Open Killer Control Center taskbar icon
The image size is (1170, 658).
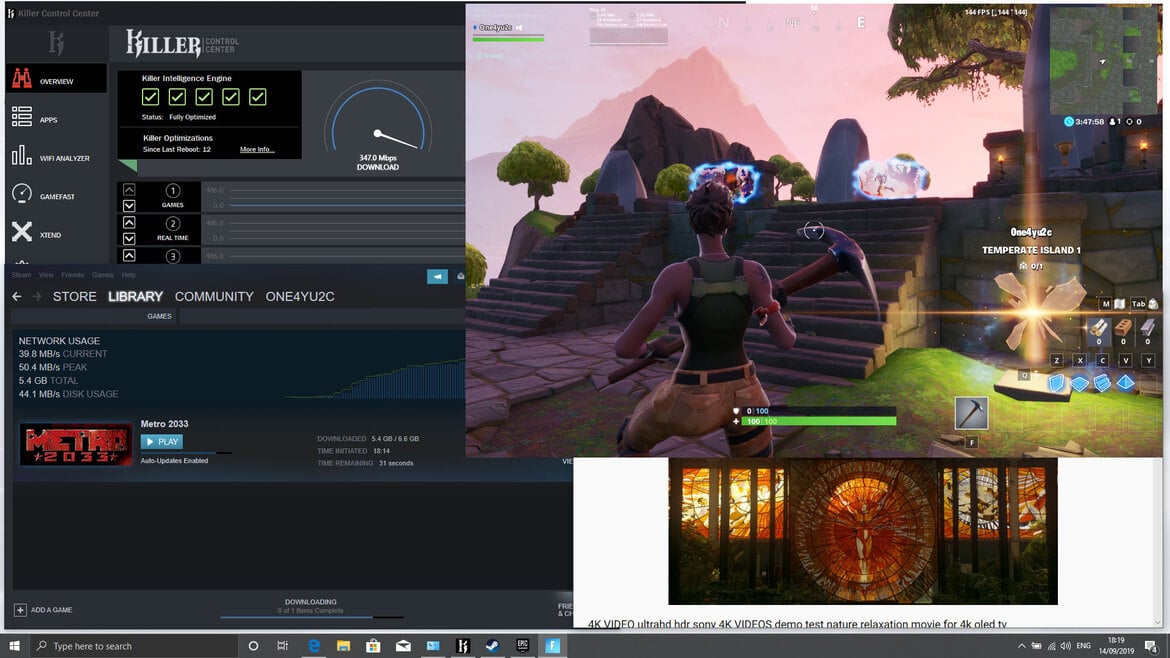(x=463, y=646)
